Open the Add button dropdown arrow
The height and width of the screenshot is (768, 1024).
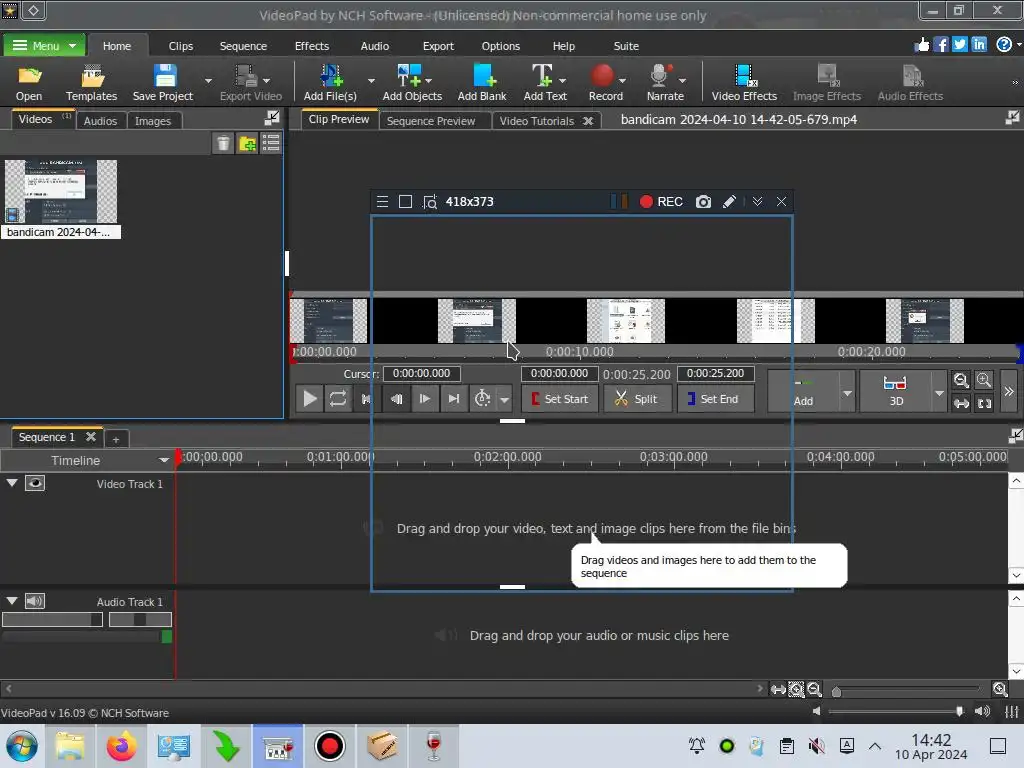click(847, 393)
